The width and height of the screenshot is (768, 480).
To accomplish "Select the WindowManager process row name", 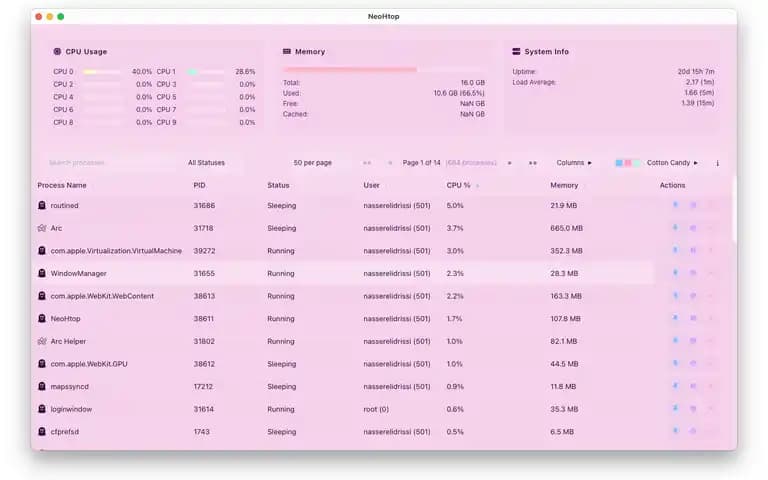I will 78,273.
